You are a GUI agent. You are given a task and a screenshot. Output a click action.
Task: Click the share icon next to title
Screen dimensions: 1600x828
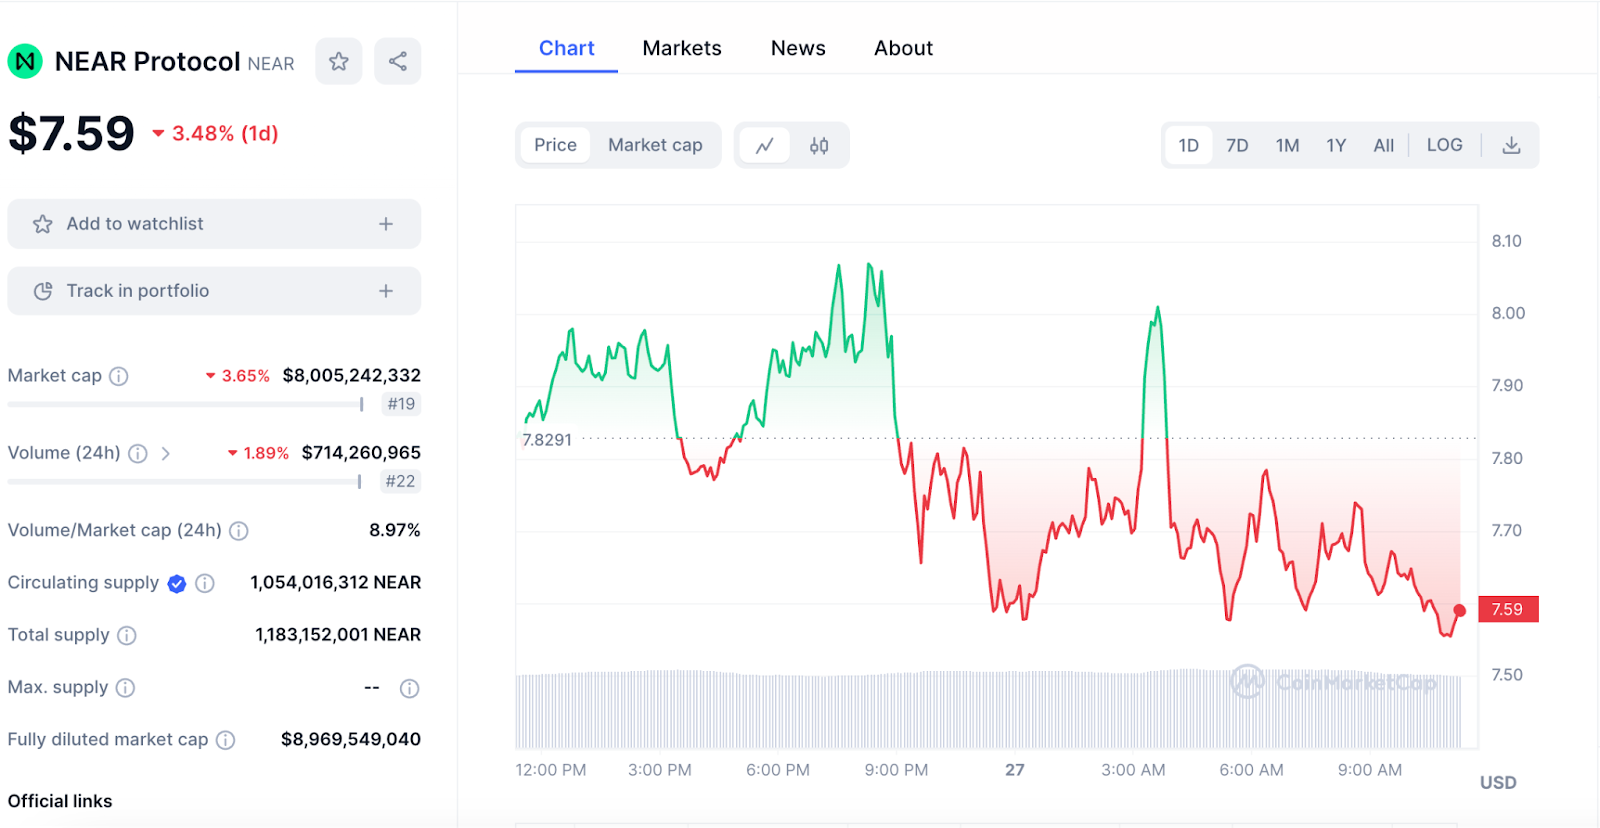397,62
